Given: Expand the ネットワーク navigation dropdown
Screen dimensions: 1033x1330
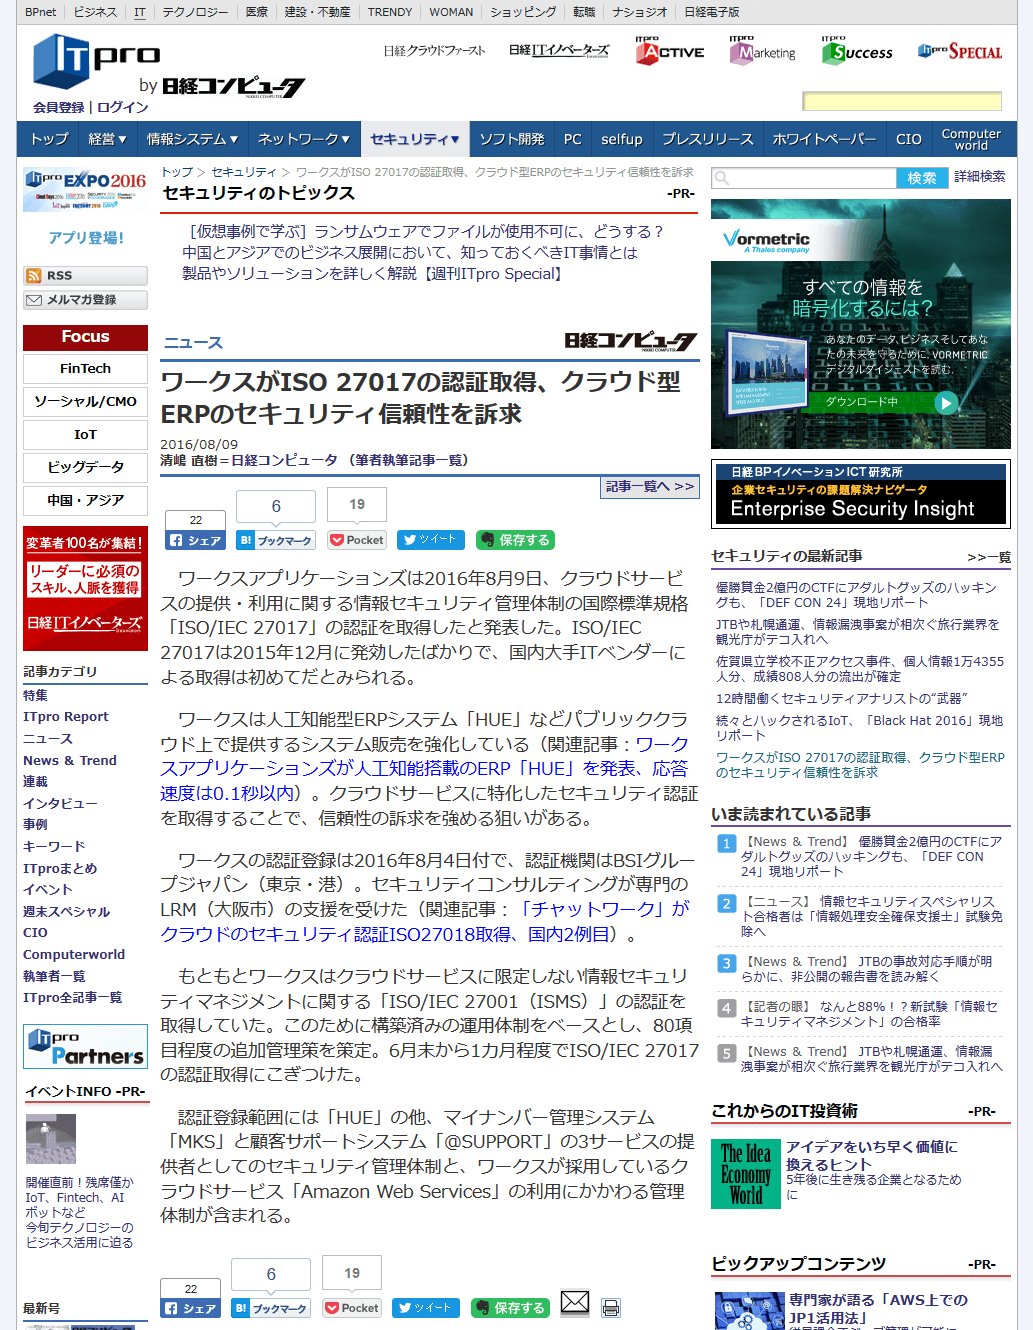Looking at the screenshot, I should coord(304,139).
